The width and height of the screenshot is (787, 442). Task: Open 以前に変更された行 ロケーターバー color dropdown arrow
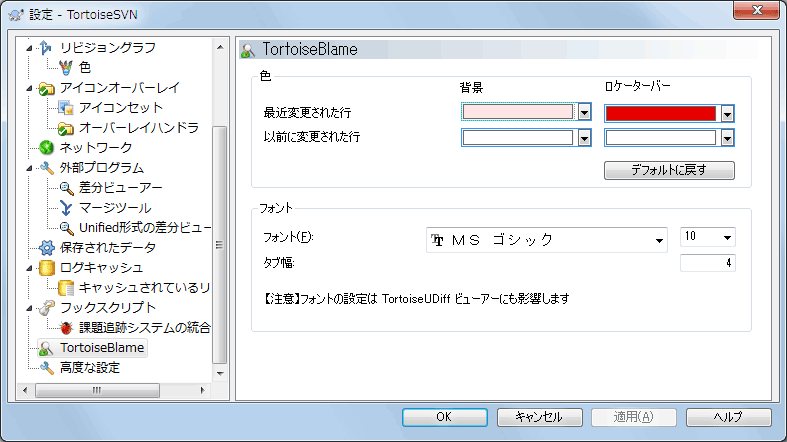pyautogui.click(x=728, y=137)
